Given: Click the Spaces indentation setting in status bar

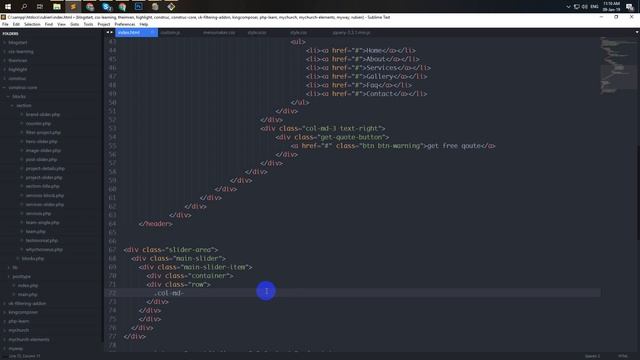Looking at the screenshot, I should 592,356.
